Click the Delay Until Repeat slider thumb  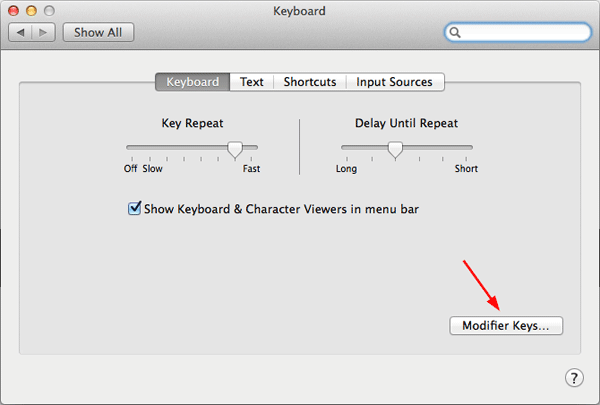[x=395, y=149]
